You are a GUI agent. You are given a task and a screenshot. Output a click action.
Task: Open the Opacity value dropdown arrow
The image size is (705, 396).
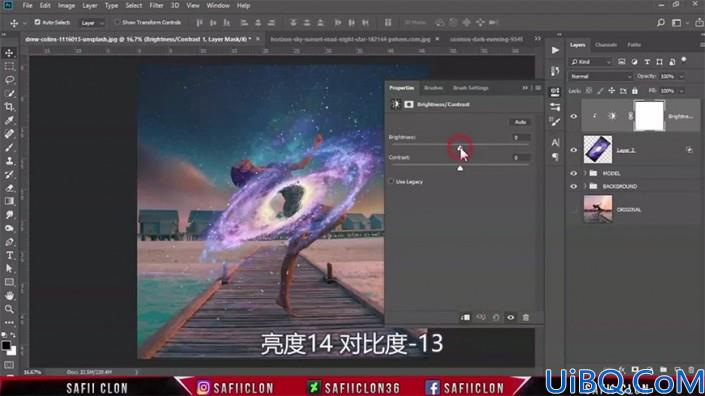pyautogui.click(x=682, y=76)
